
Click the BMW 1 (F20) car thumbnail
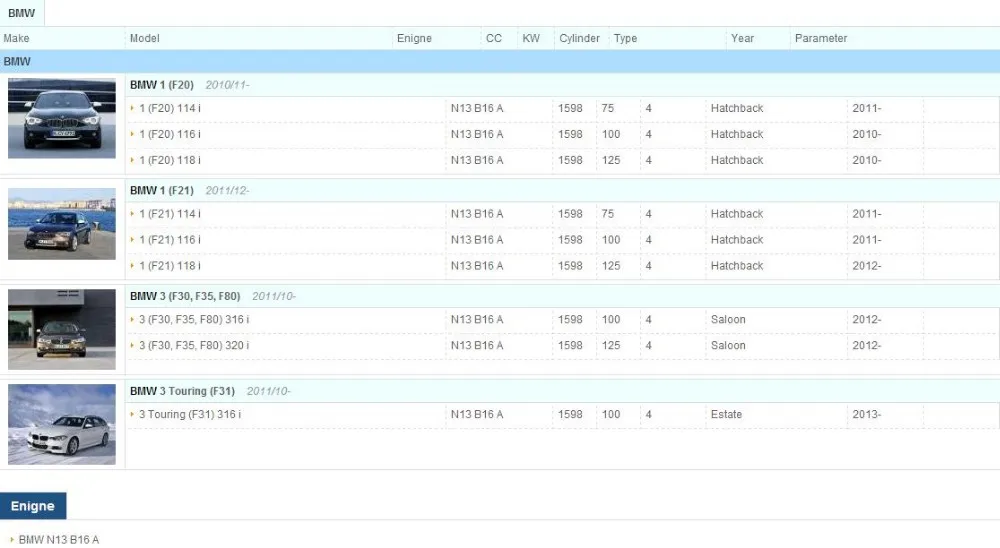[62, 118]
